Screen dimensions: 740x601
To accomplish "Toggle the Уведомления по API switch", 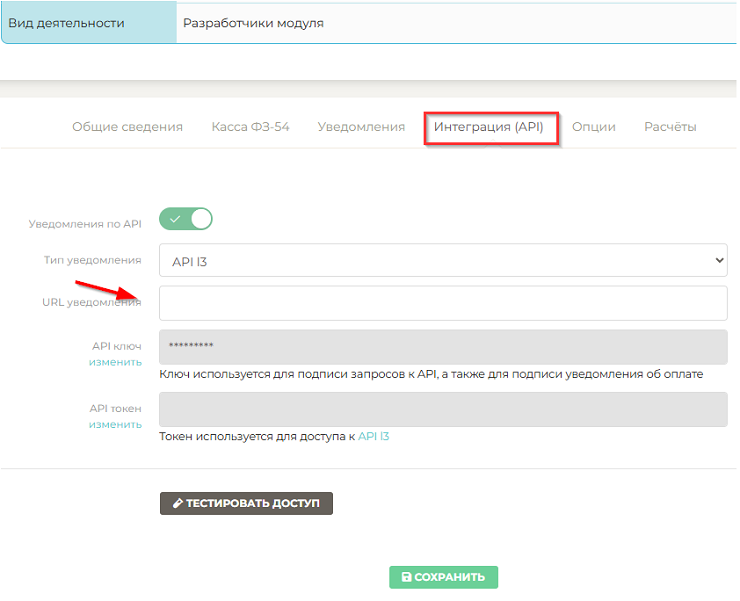I will click(x=186, y=219).
